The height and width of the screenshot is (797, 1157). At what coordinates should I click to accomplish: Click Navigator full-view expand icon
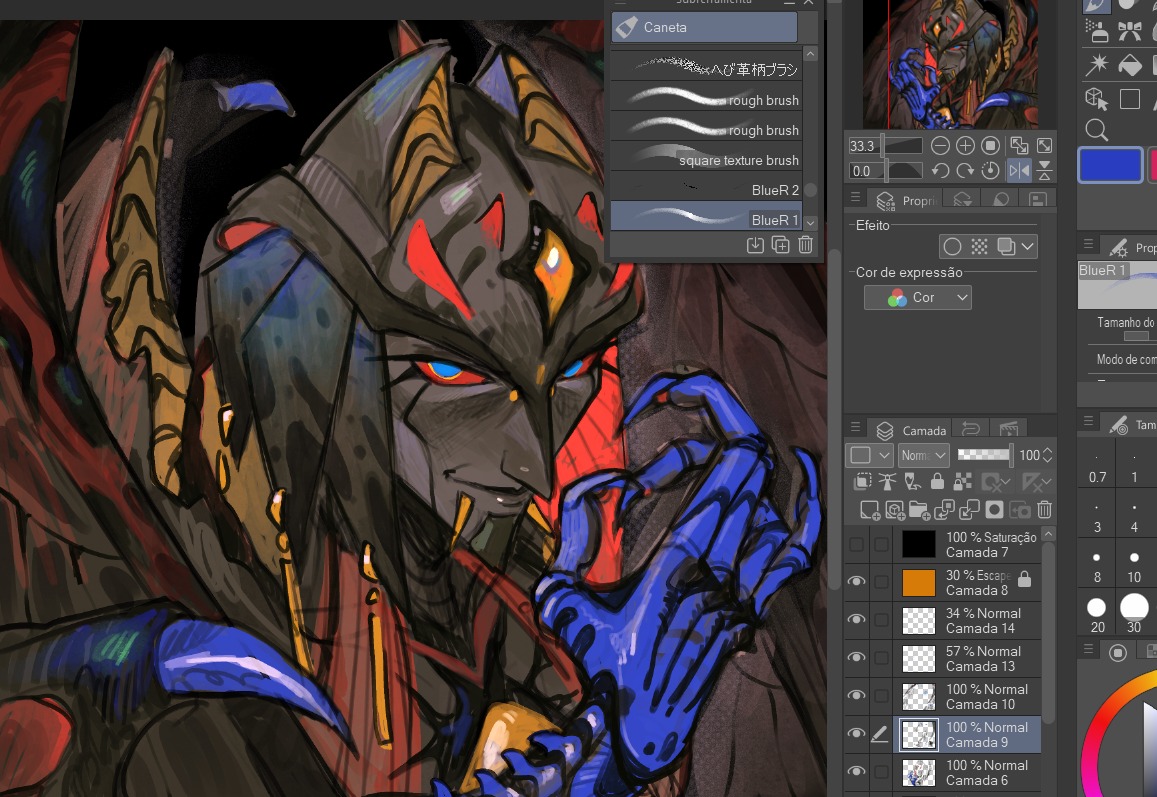click(1045, 145)
